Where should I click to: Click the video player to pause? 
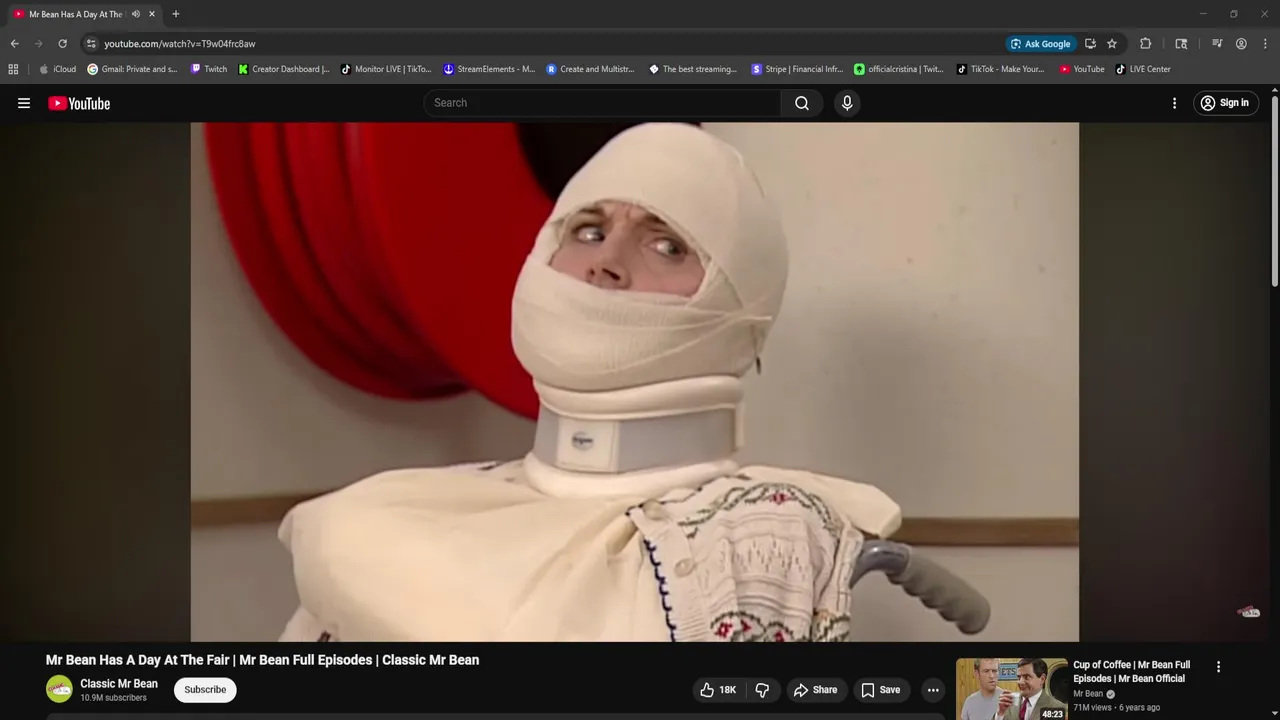[x=634, y=382]
